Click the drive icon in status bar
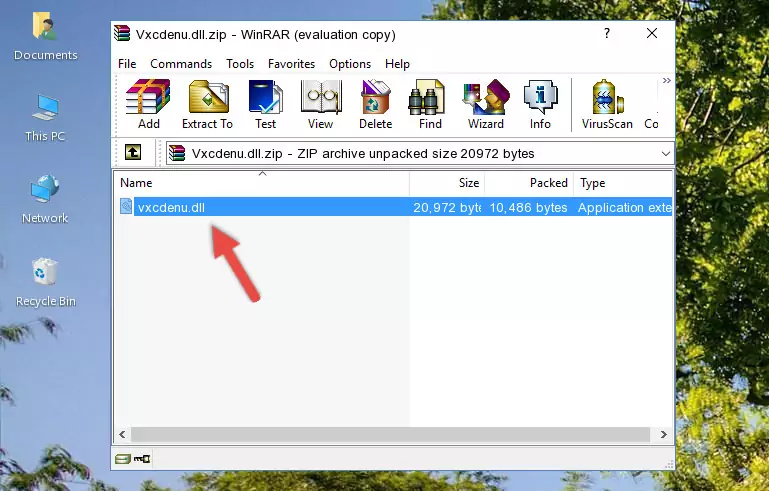This screenshot has width=769, height=491. click(x=123, y=459)
